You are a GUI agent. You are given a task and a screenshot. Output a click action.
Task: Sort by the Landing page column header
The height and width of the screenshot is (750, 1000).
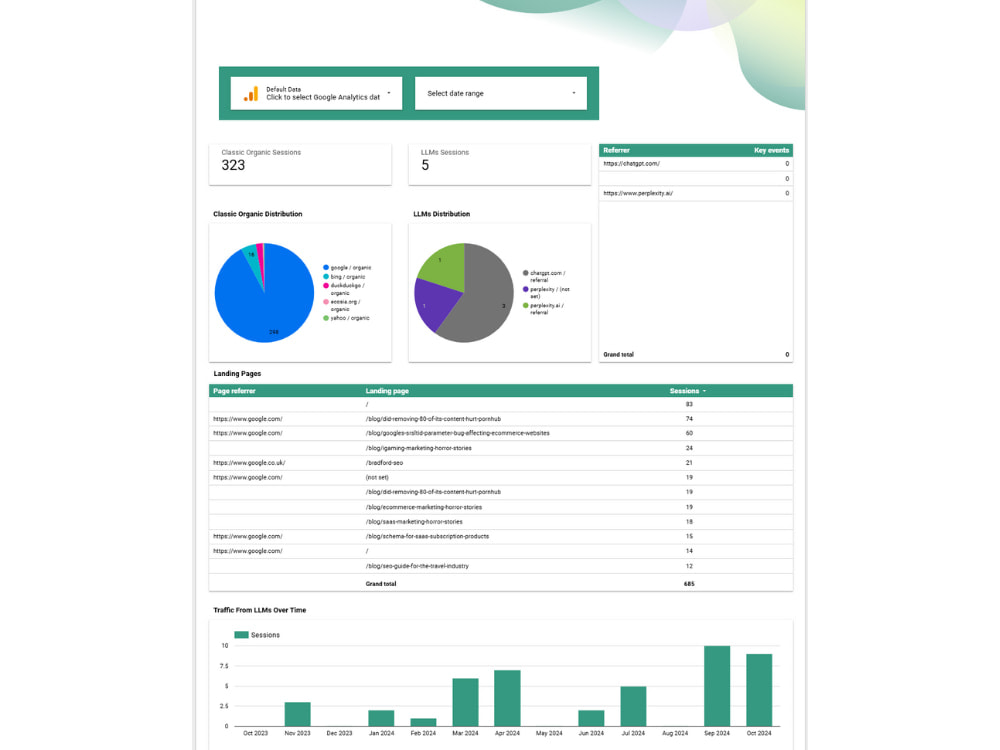coord(387,391)
